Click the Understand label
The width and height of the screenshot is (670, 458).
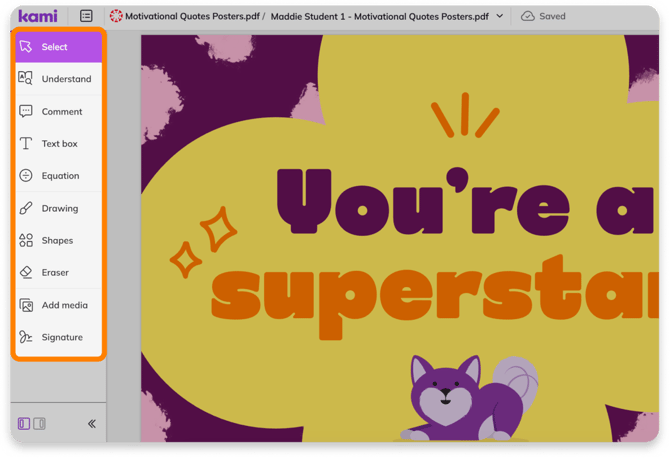tap(66, 79)
